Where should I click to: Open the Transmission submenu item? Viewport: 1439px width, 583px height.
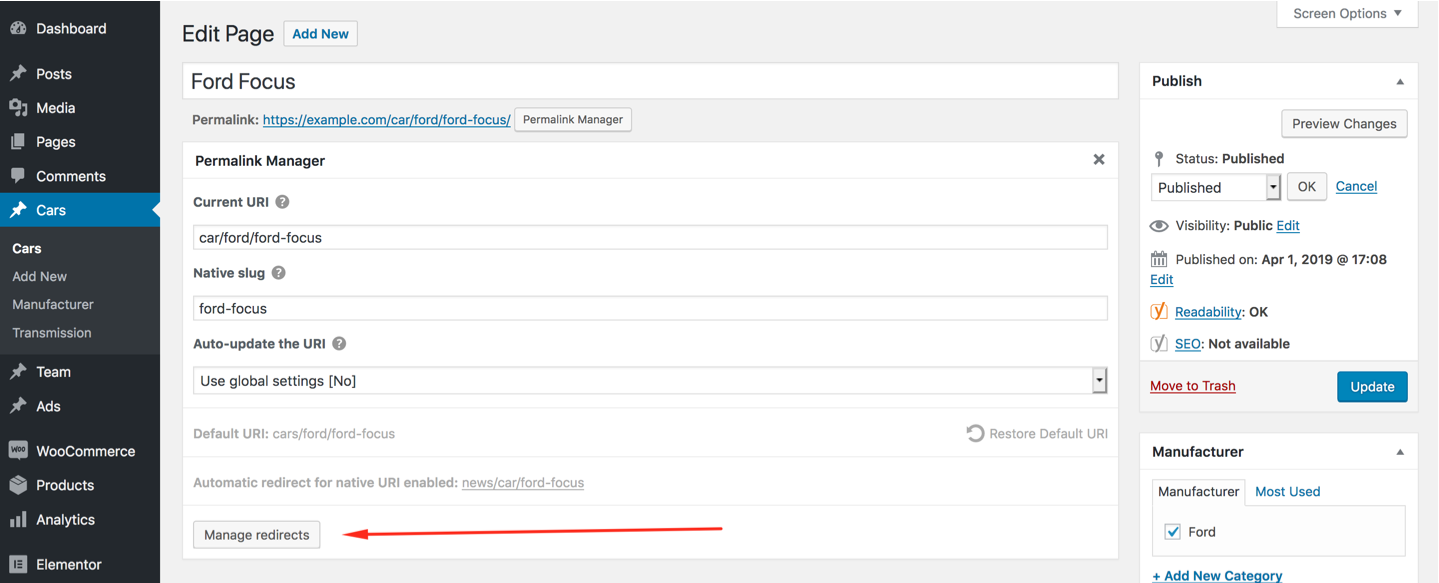tap(52, 333)
